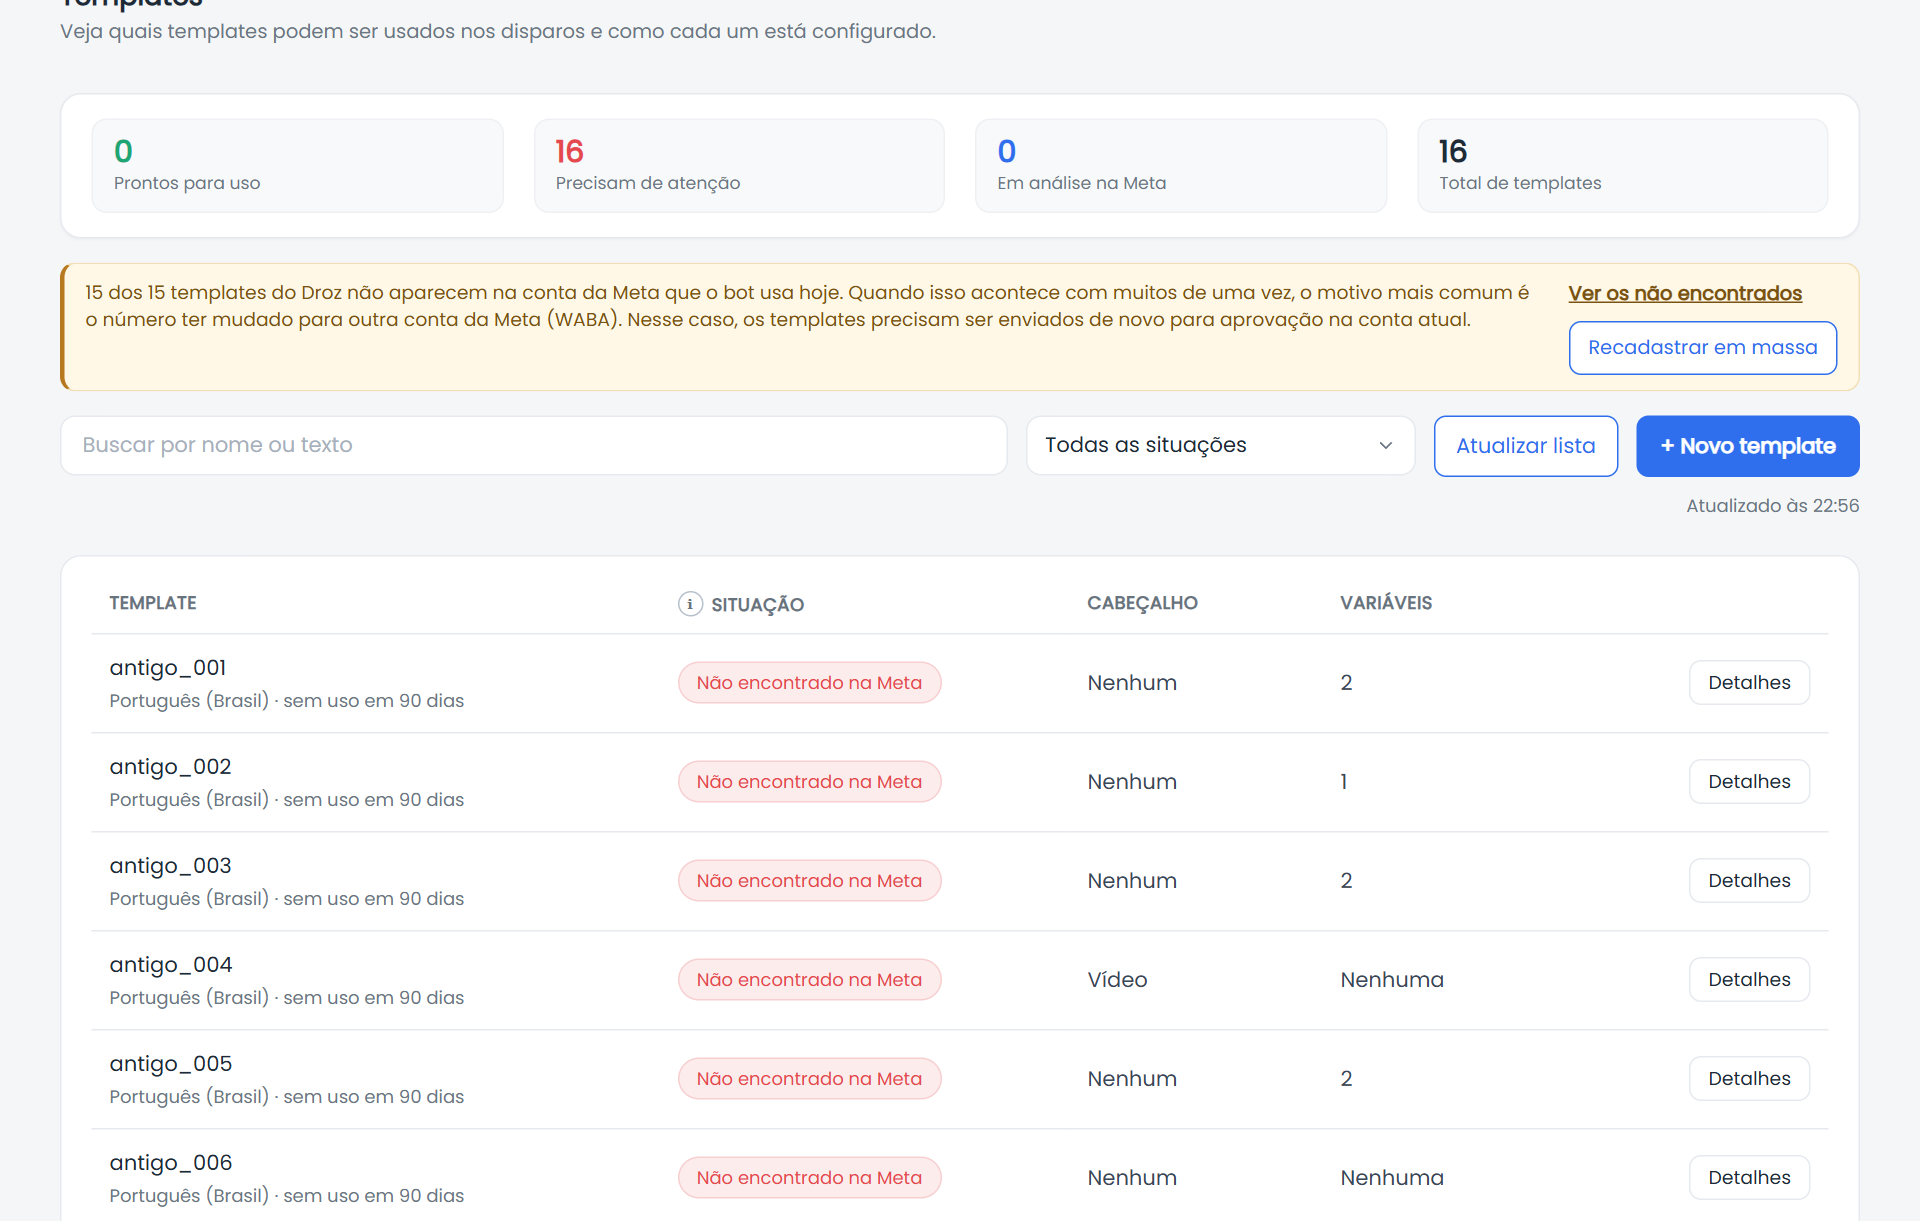Open the Ver os não encontrados link
This screenshot has width=1920, height=1221.
point(1685,294)
